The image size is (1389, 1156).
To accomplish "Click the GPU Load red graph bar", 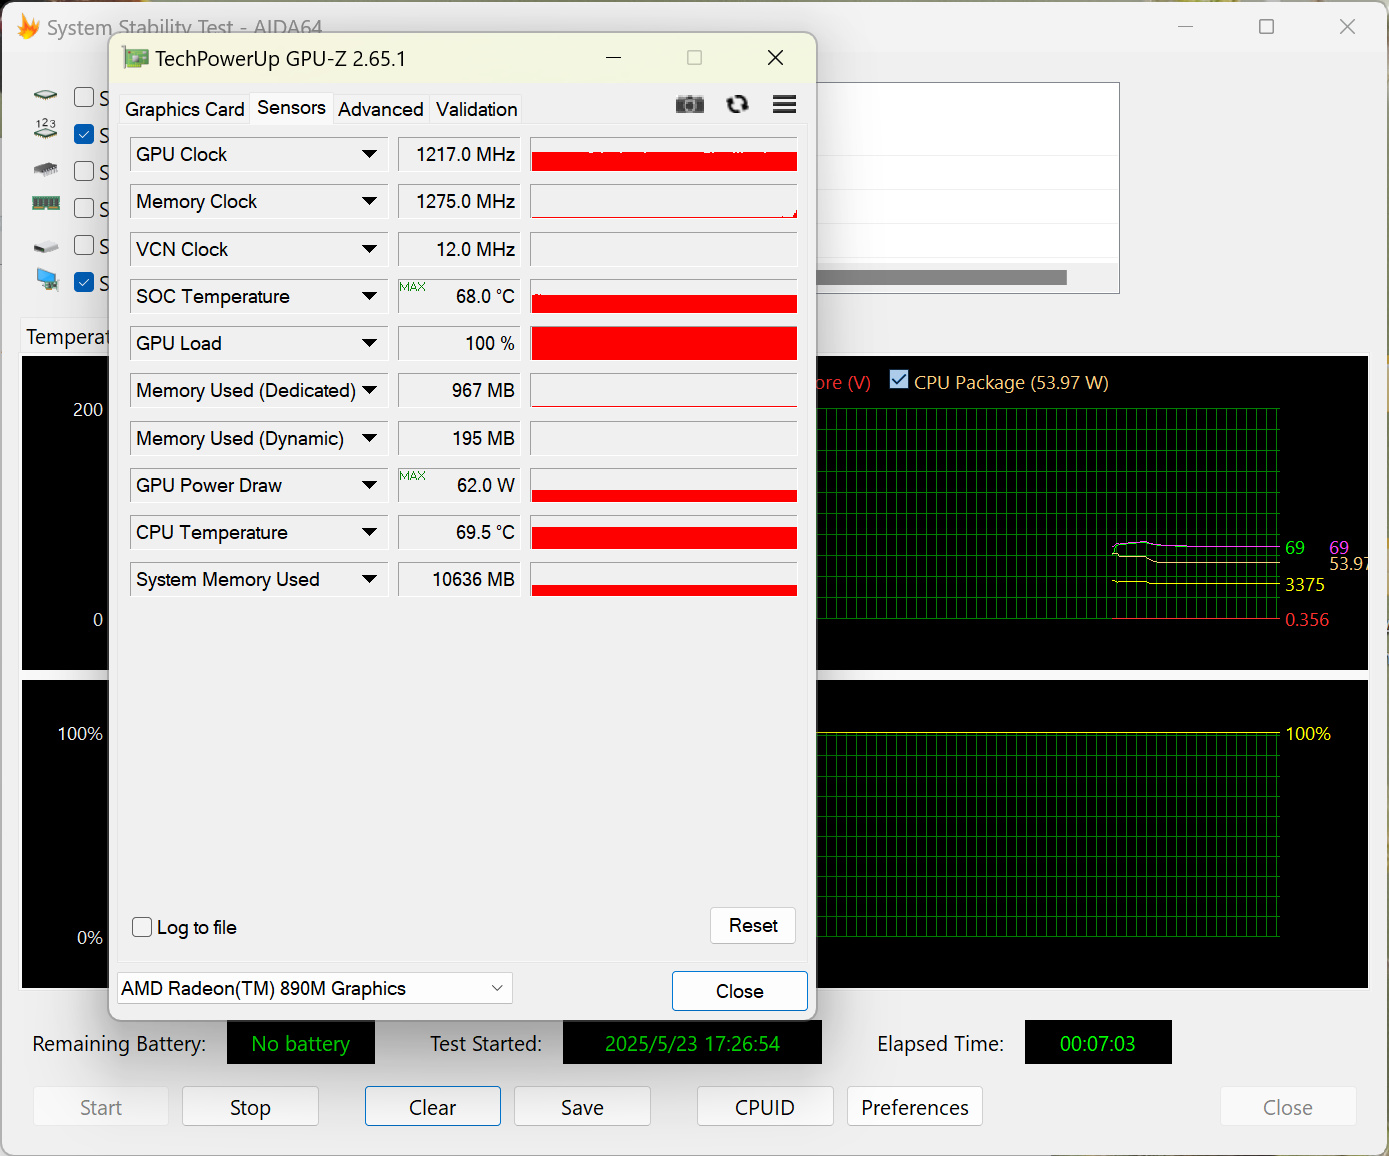I will pyautogui.click(x=664, y=343).
